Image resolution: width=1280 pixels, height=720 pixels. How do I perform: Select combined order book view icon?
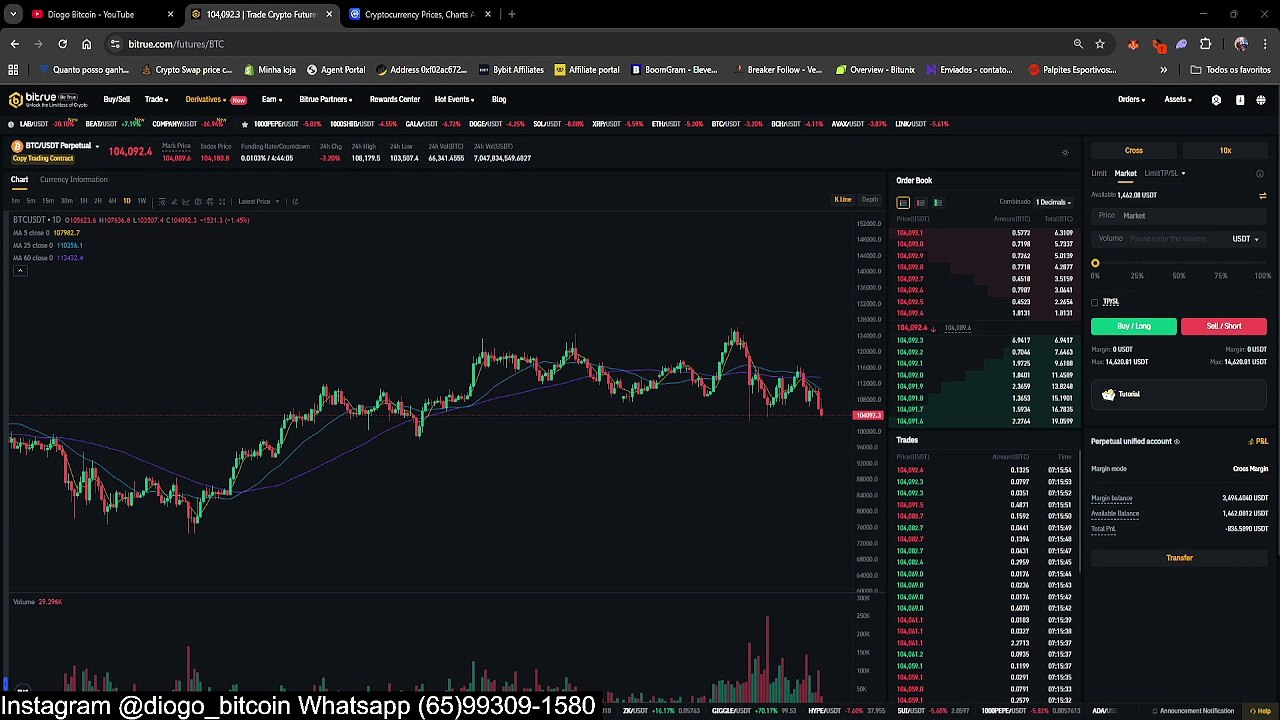(x=903, y=202)
